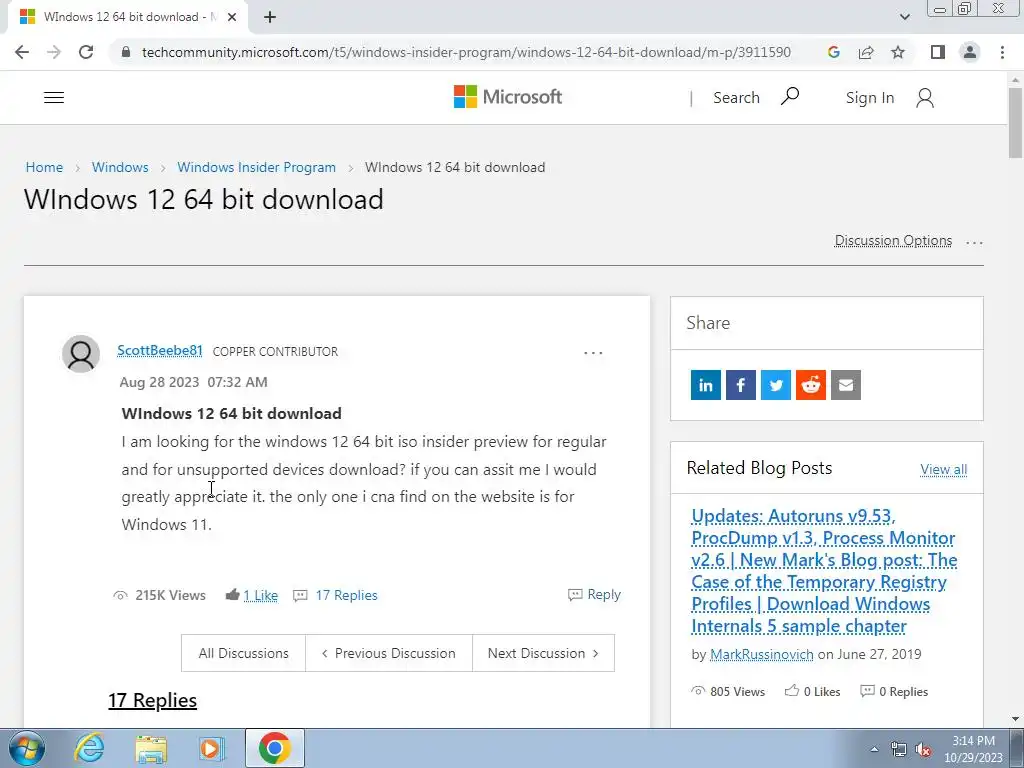This screenshot has height=768, width=1024.
Task: Share via email icon
Action: click(x=846, y=385)
